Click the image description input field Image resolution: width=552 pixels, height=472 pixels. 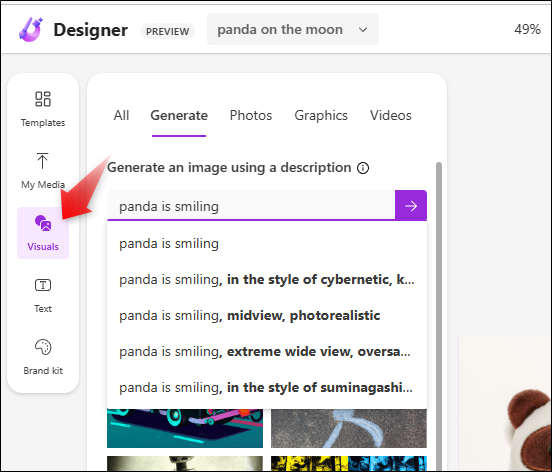[251, 206]
